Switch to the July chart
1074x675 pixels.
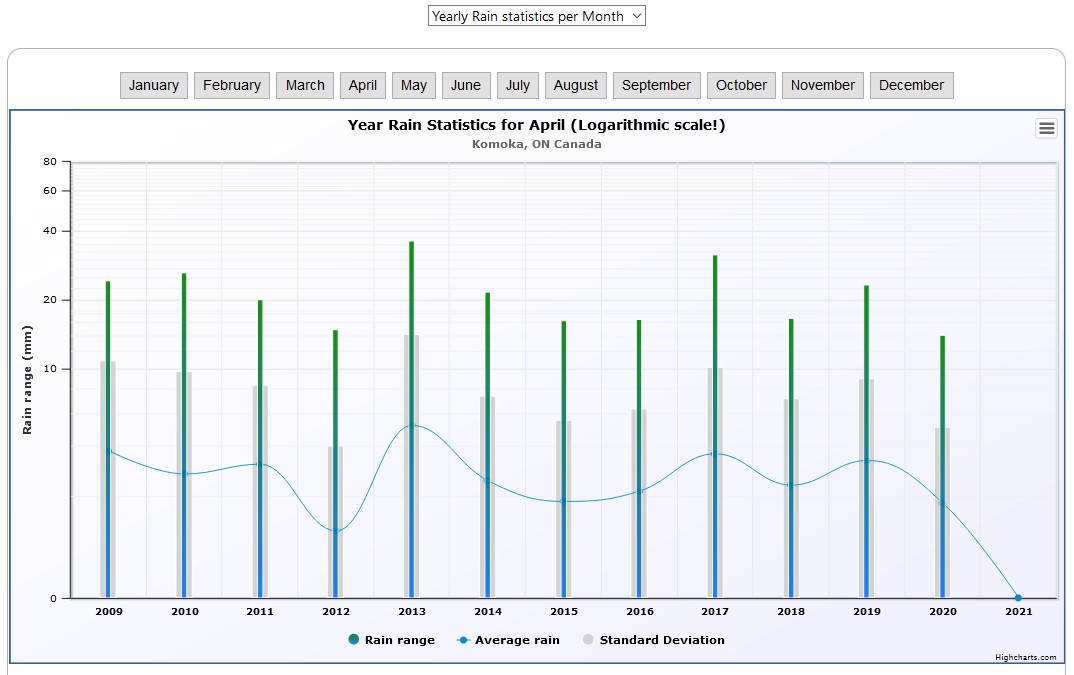pyautogui.click(x=518, y=85)
